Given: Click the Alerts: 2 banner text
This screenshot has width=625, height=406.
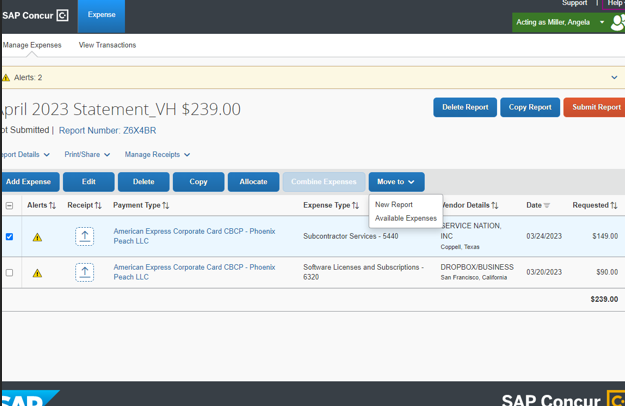Looking at the screenshot, I should point(28,78).
